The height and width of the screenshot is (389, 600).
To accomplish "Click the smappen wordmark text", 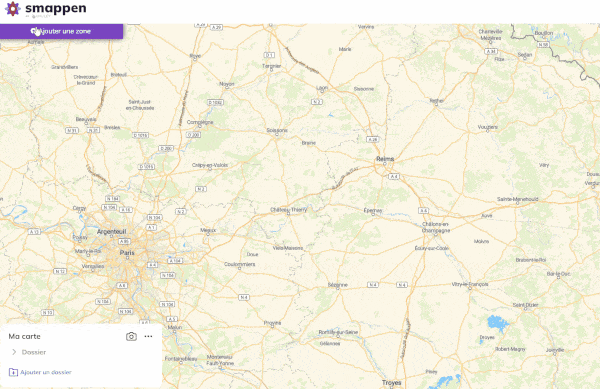I will (56, 8).
